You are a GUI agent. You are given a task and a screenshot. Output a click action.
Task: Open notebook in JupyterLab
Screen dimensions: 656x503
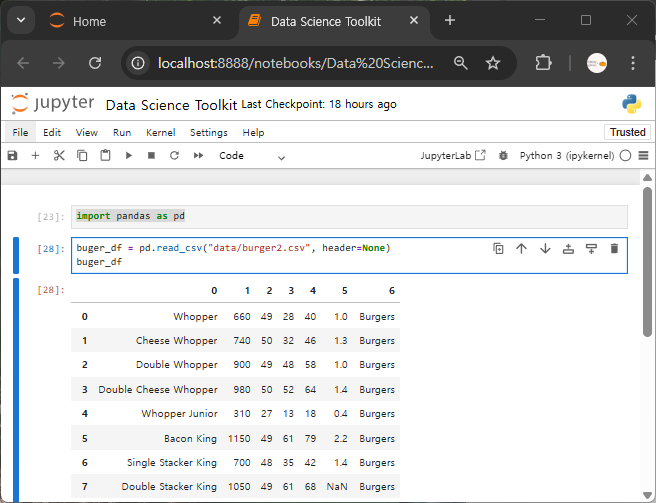[x=453, y=156]
